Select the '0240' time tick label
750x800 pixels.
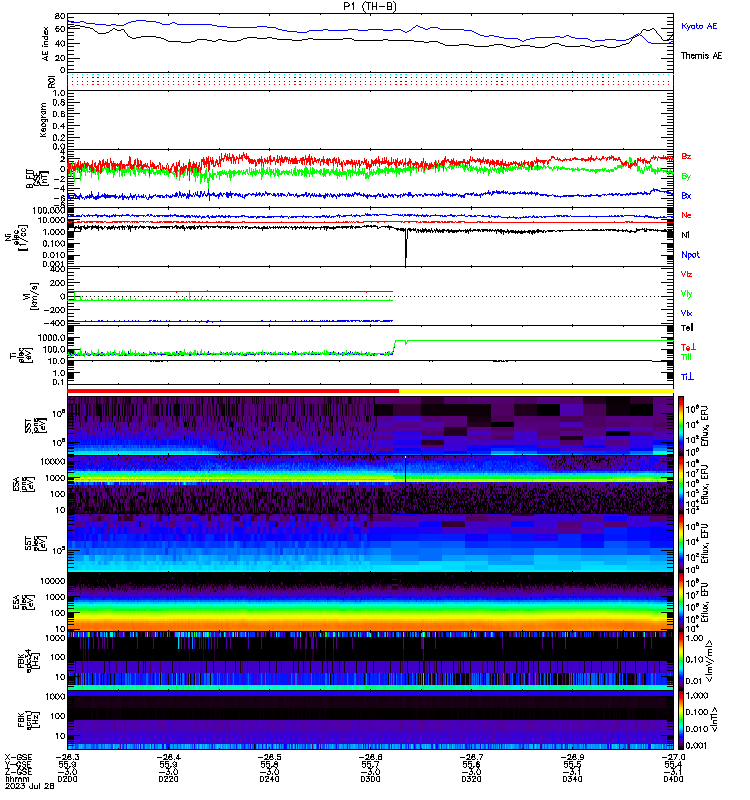click(269, 779)
